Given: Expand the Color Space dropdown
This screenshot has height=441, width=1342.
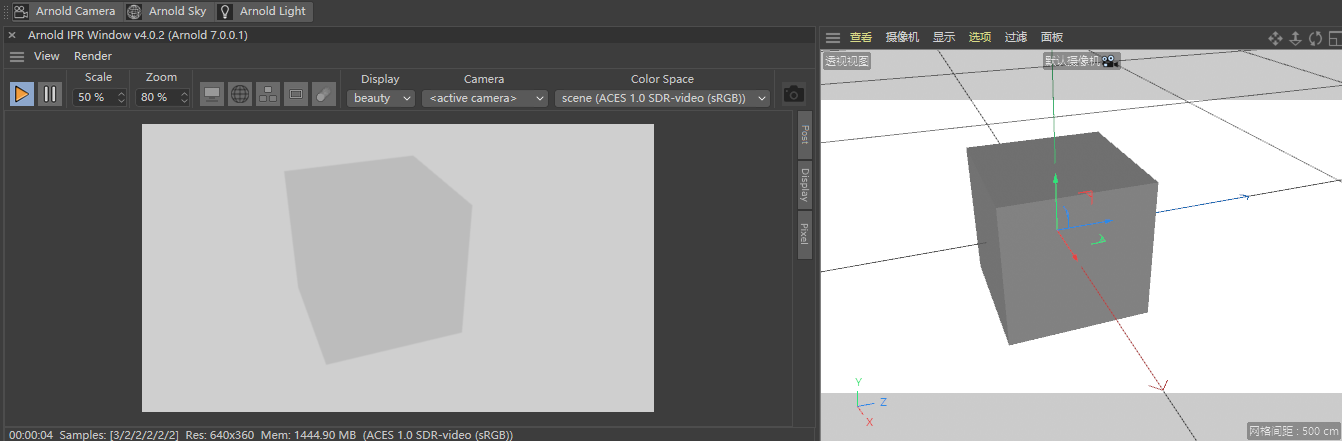Looking at the screenshot, I should tap(662, 98).
